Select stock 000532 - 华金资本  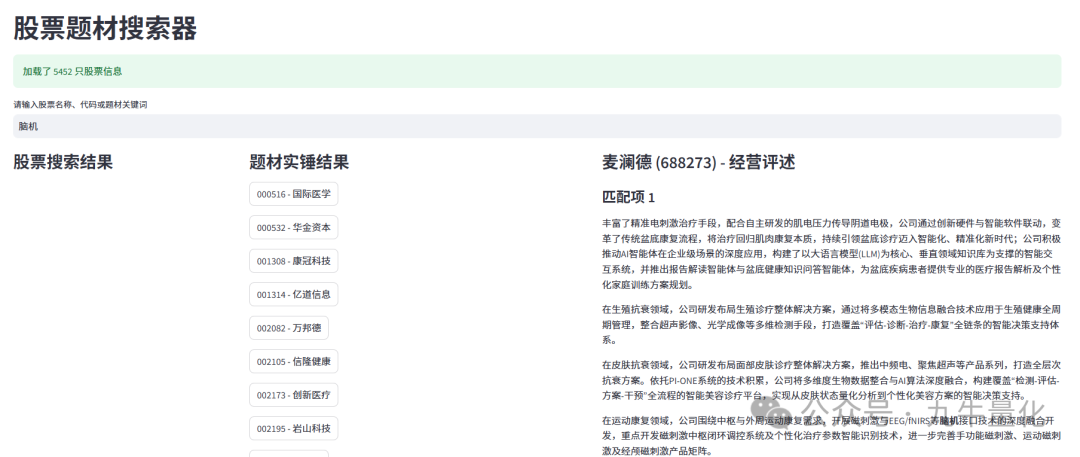(293, 227)
